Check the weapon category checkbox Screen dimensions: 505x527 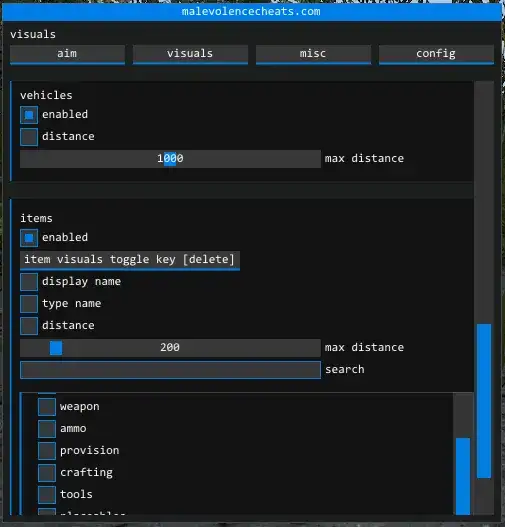click(x=47, y=407)
